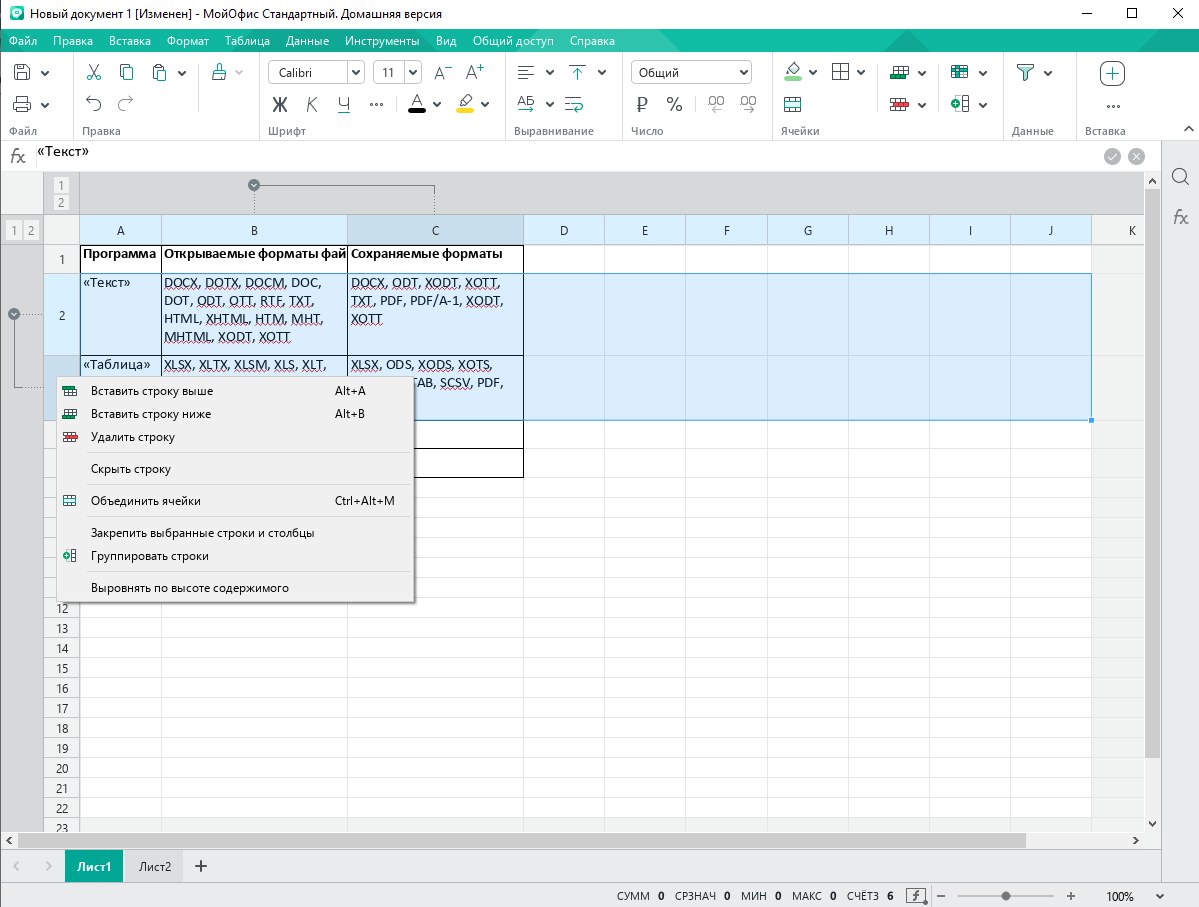Open the font name Calibri dropdown
Screen dimensions: 1199x907
tap(356, 73)
